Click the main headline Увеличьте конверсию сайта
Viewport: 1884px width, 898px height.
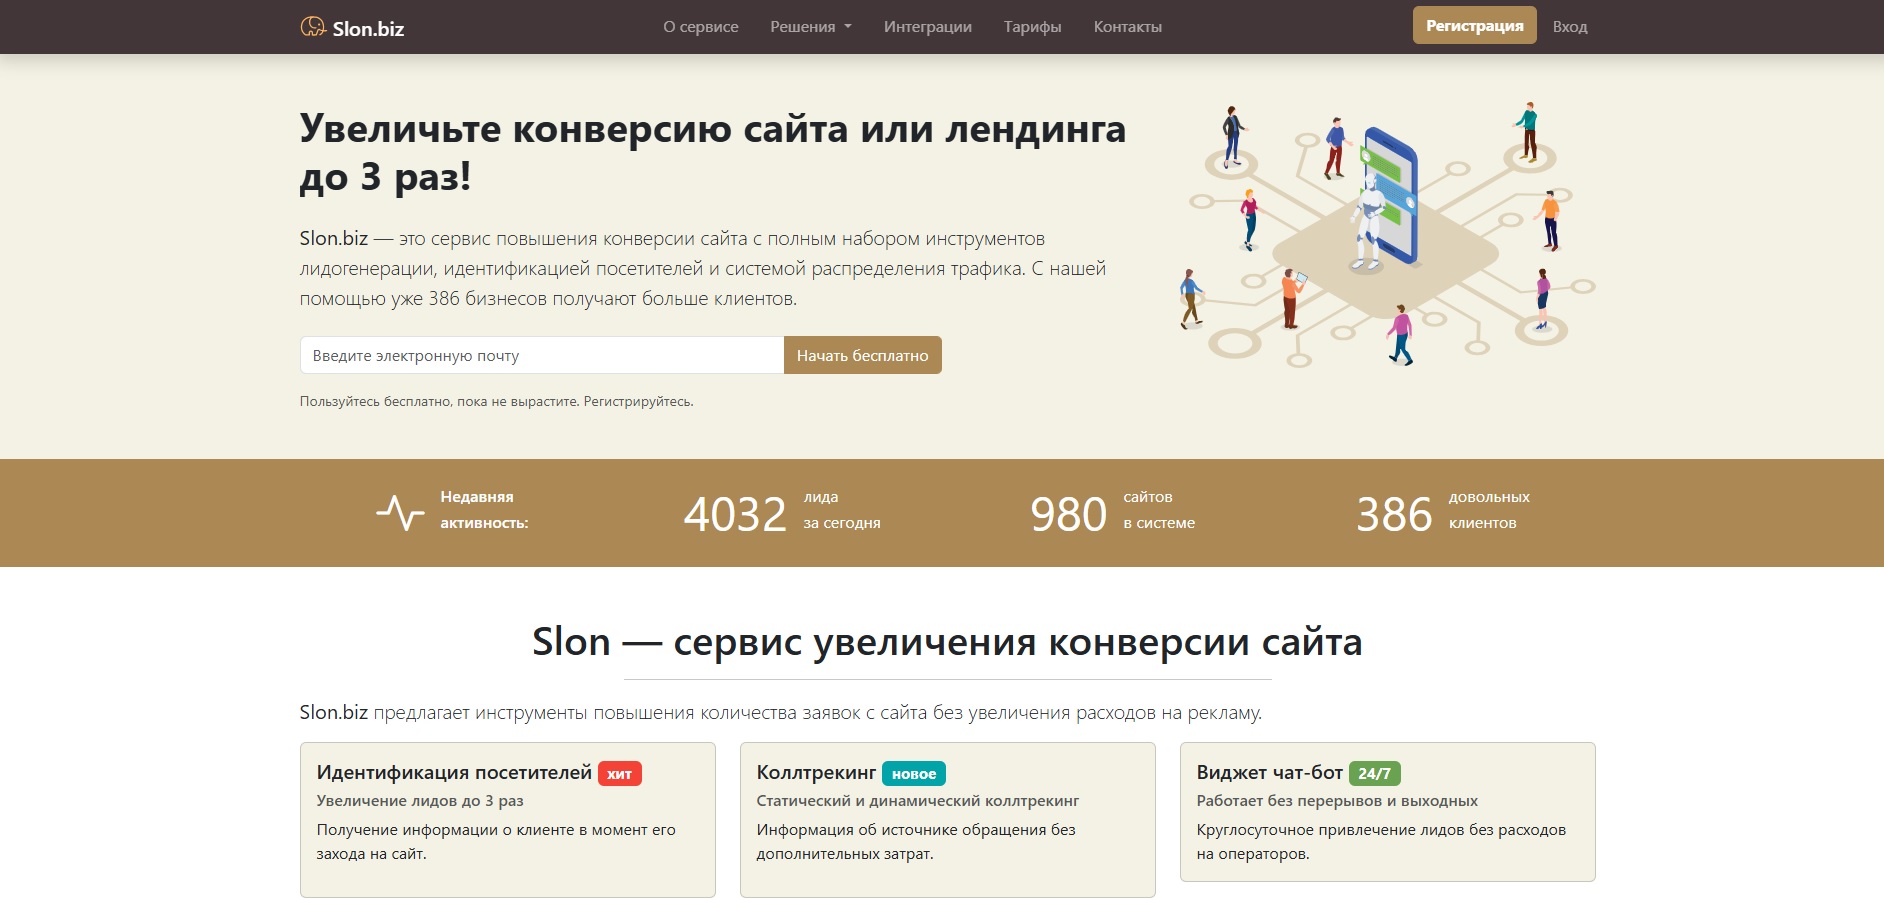pyautogui.click(x=712, y=152)
